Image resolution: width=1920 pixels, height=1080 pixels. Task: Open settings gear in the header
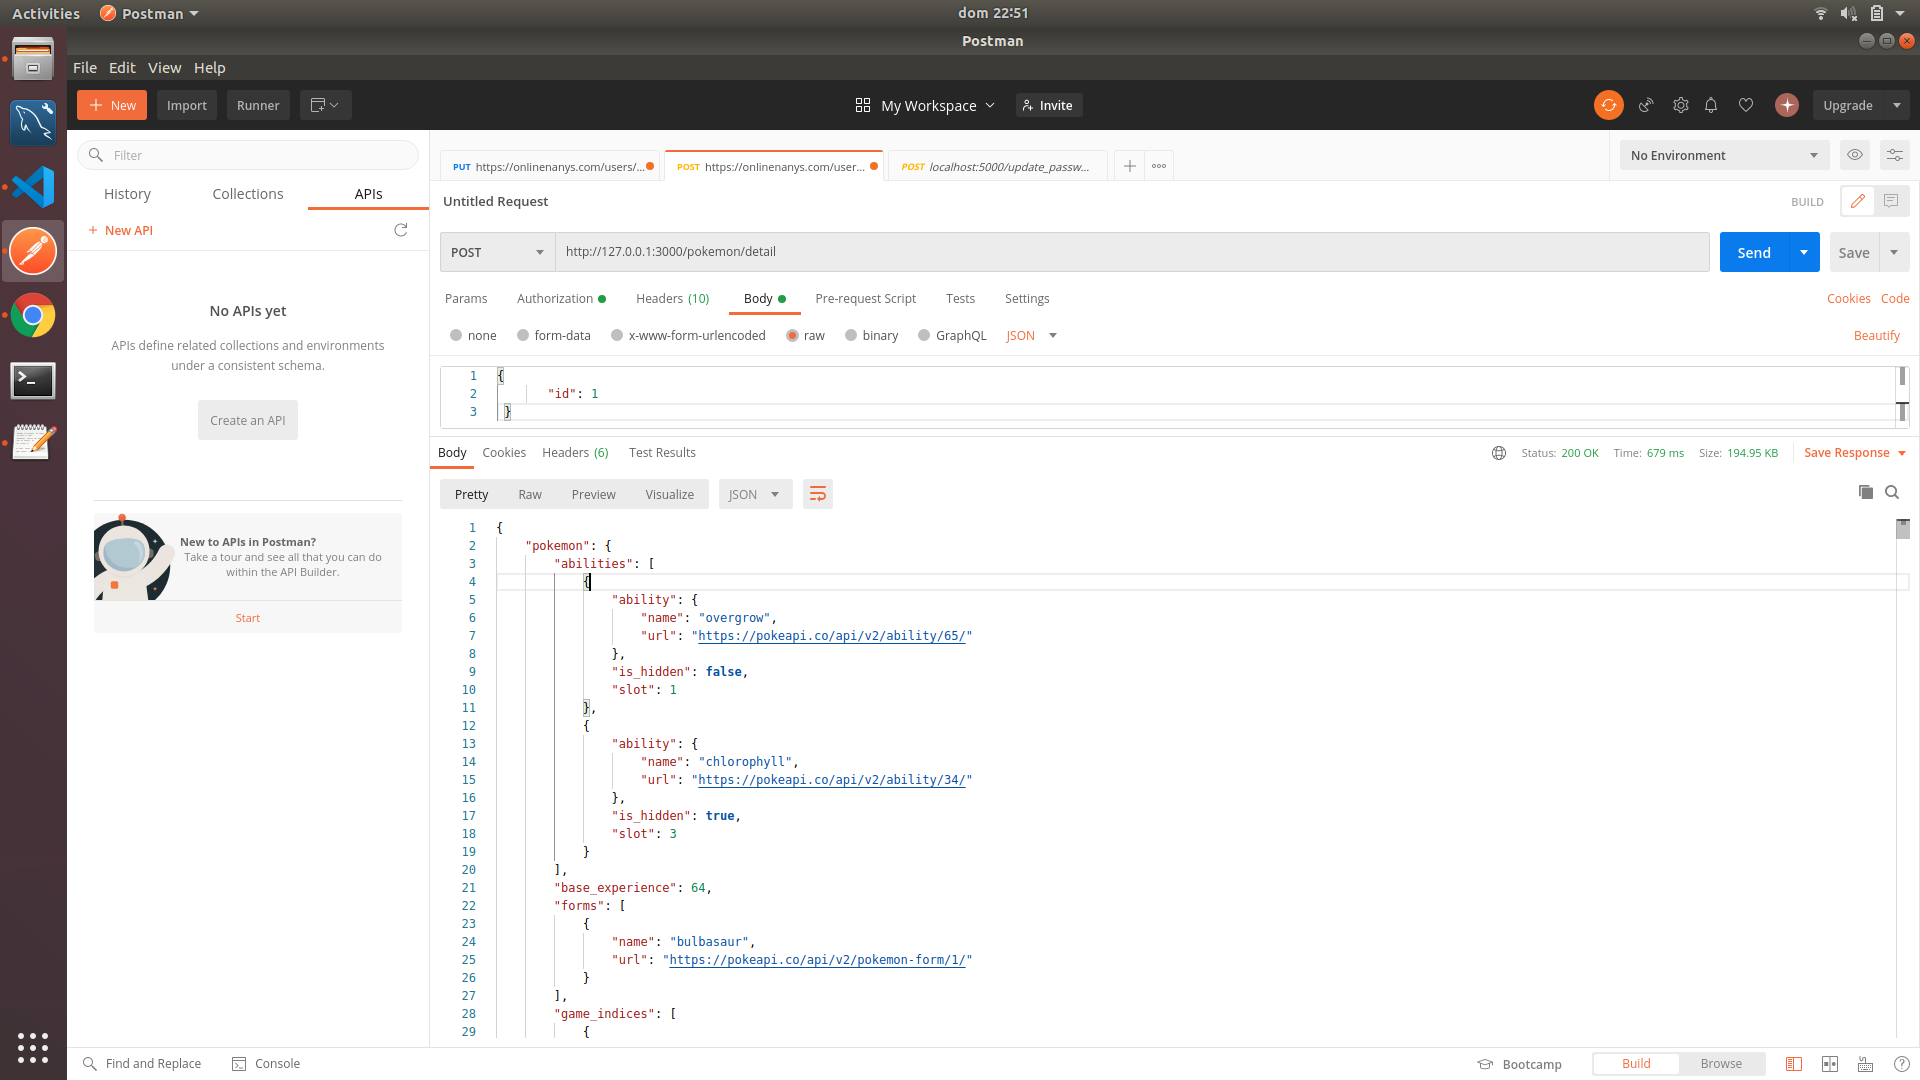point(1680,105)
